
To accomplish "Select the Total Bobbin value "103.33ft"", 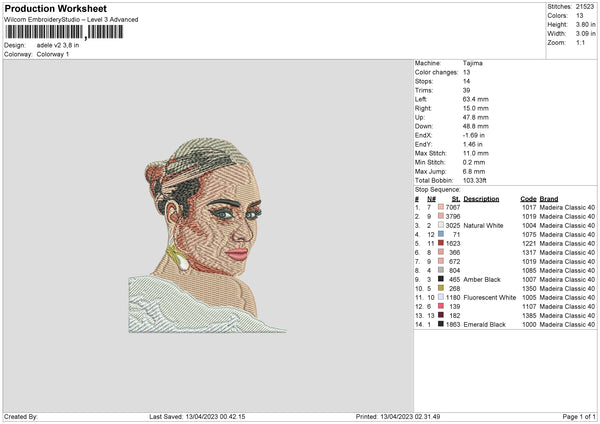I will (474, 180).
